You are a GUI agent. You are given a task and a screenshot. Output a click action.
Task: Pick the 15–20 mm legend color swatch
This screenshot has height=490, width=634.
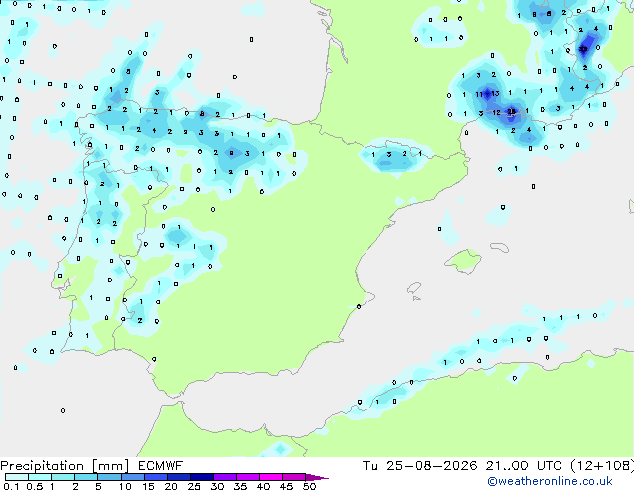(155, 477)
